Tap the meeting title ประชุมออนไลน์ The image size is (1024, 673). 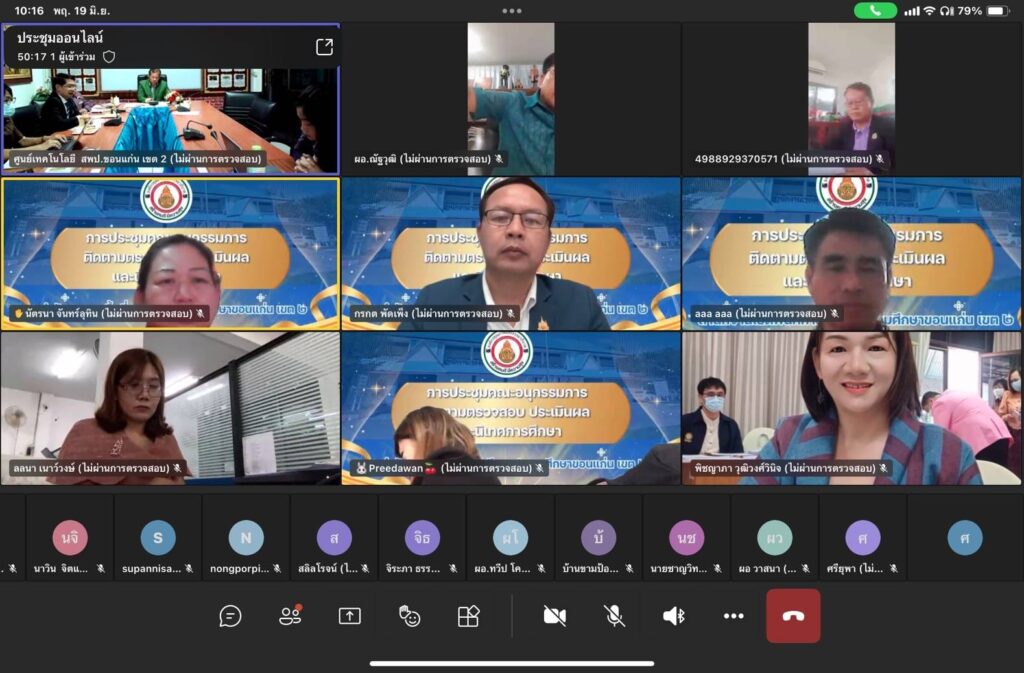point(60,38)
